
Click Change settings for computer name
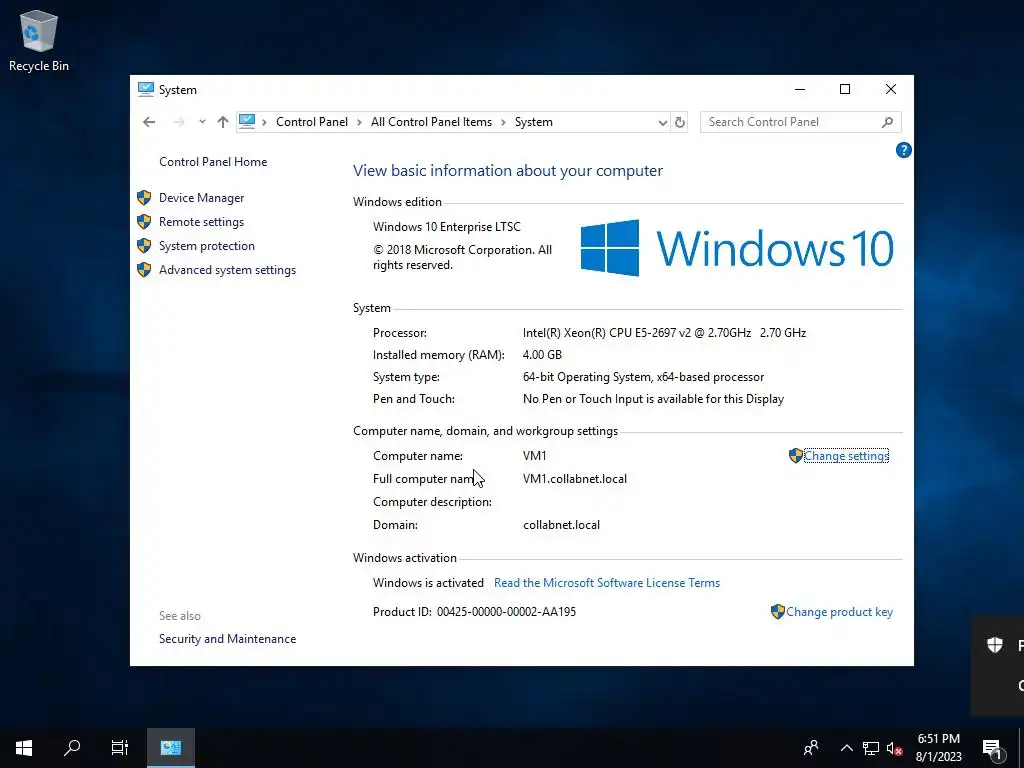[x=846, y=456]
